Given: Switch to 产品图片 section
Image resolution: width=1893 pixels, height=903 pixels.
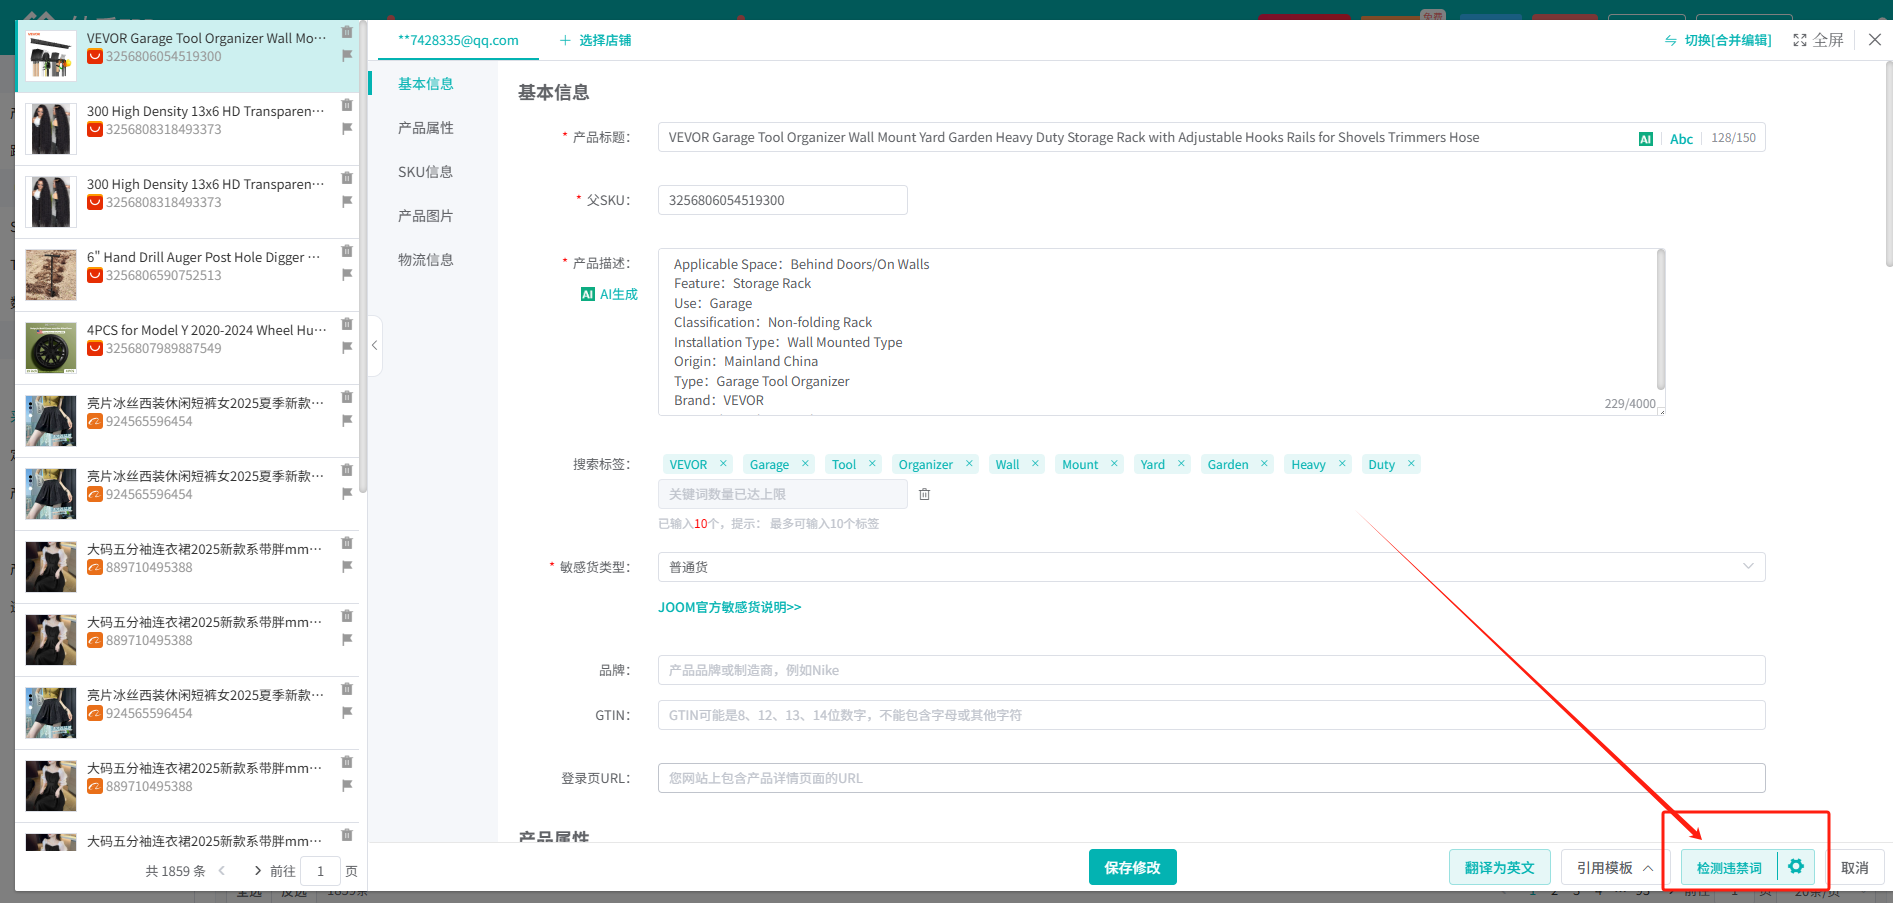Looking at the screenshot, I should 426,216.
